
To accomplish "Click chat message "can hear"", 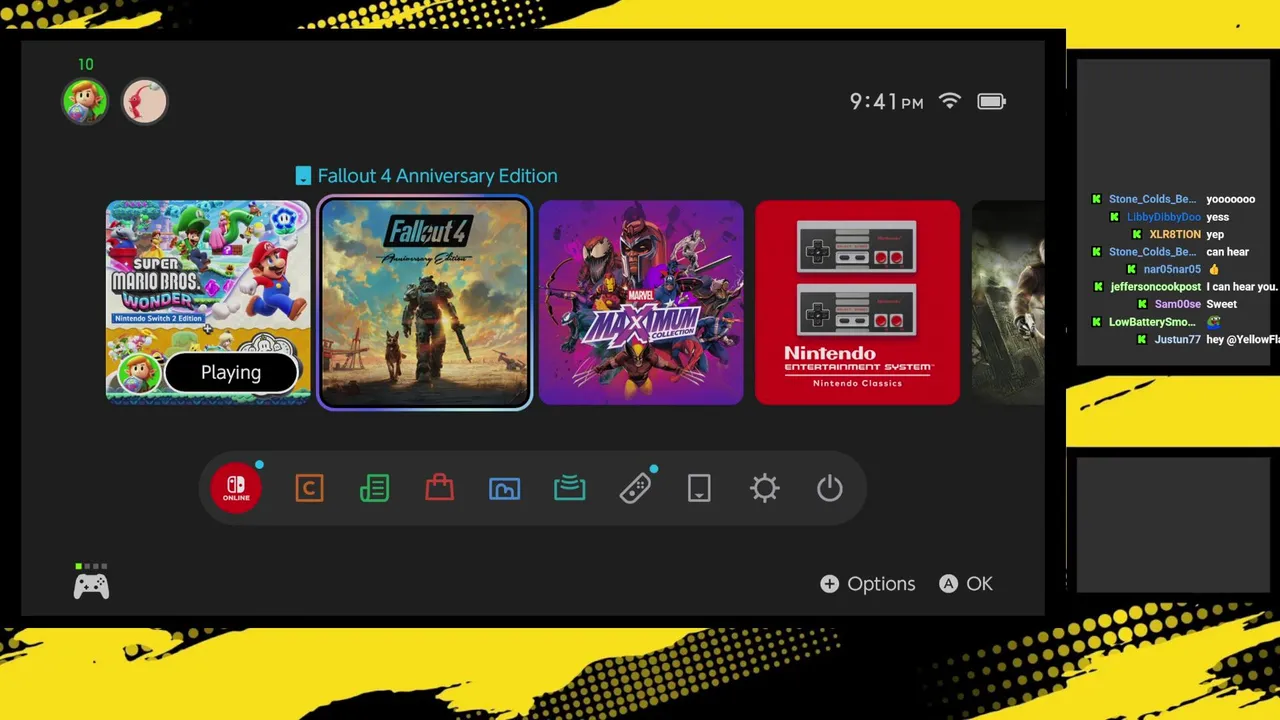I will tap(1227, 252).
